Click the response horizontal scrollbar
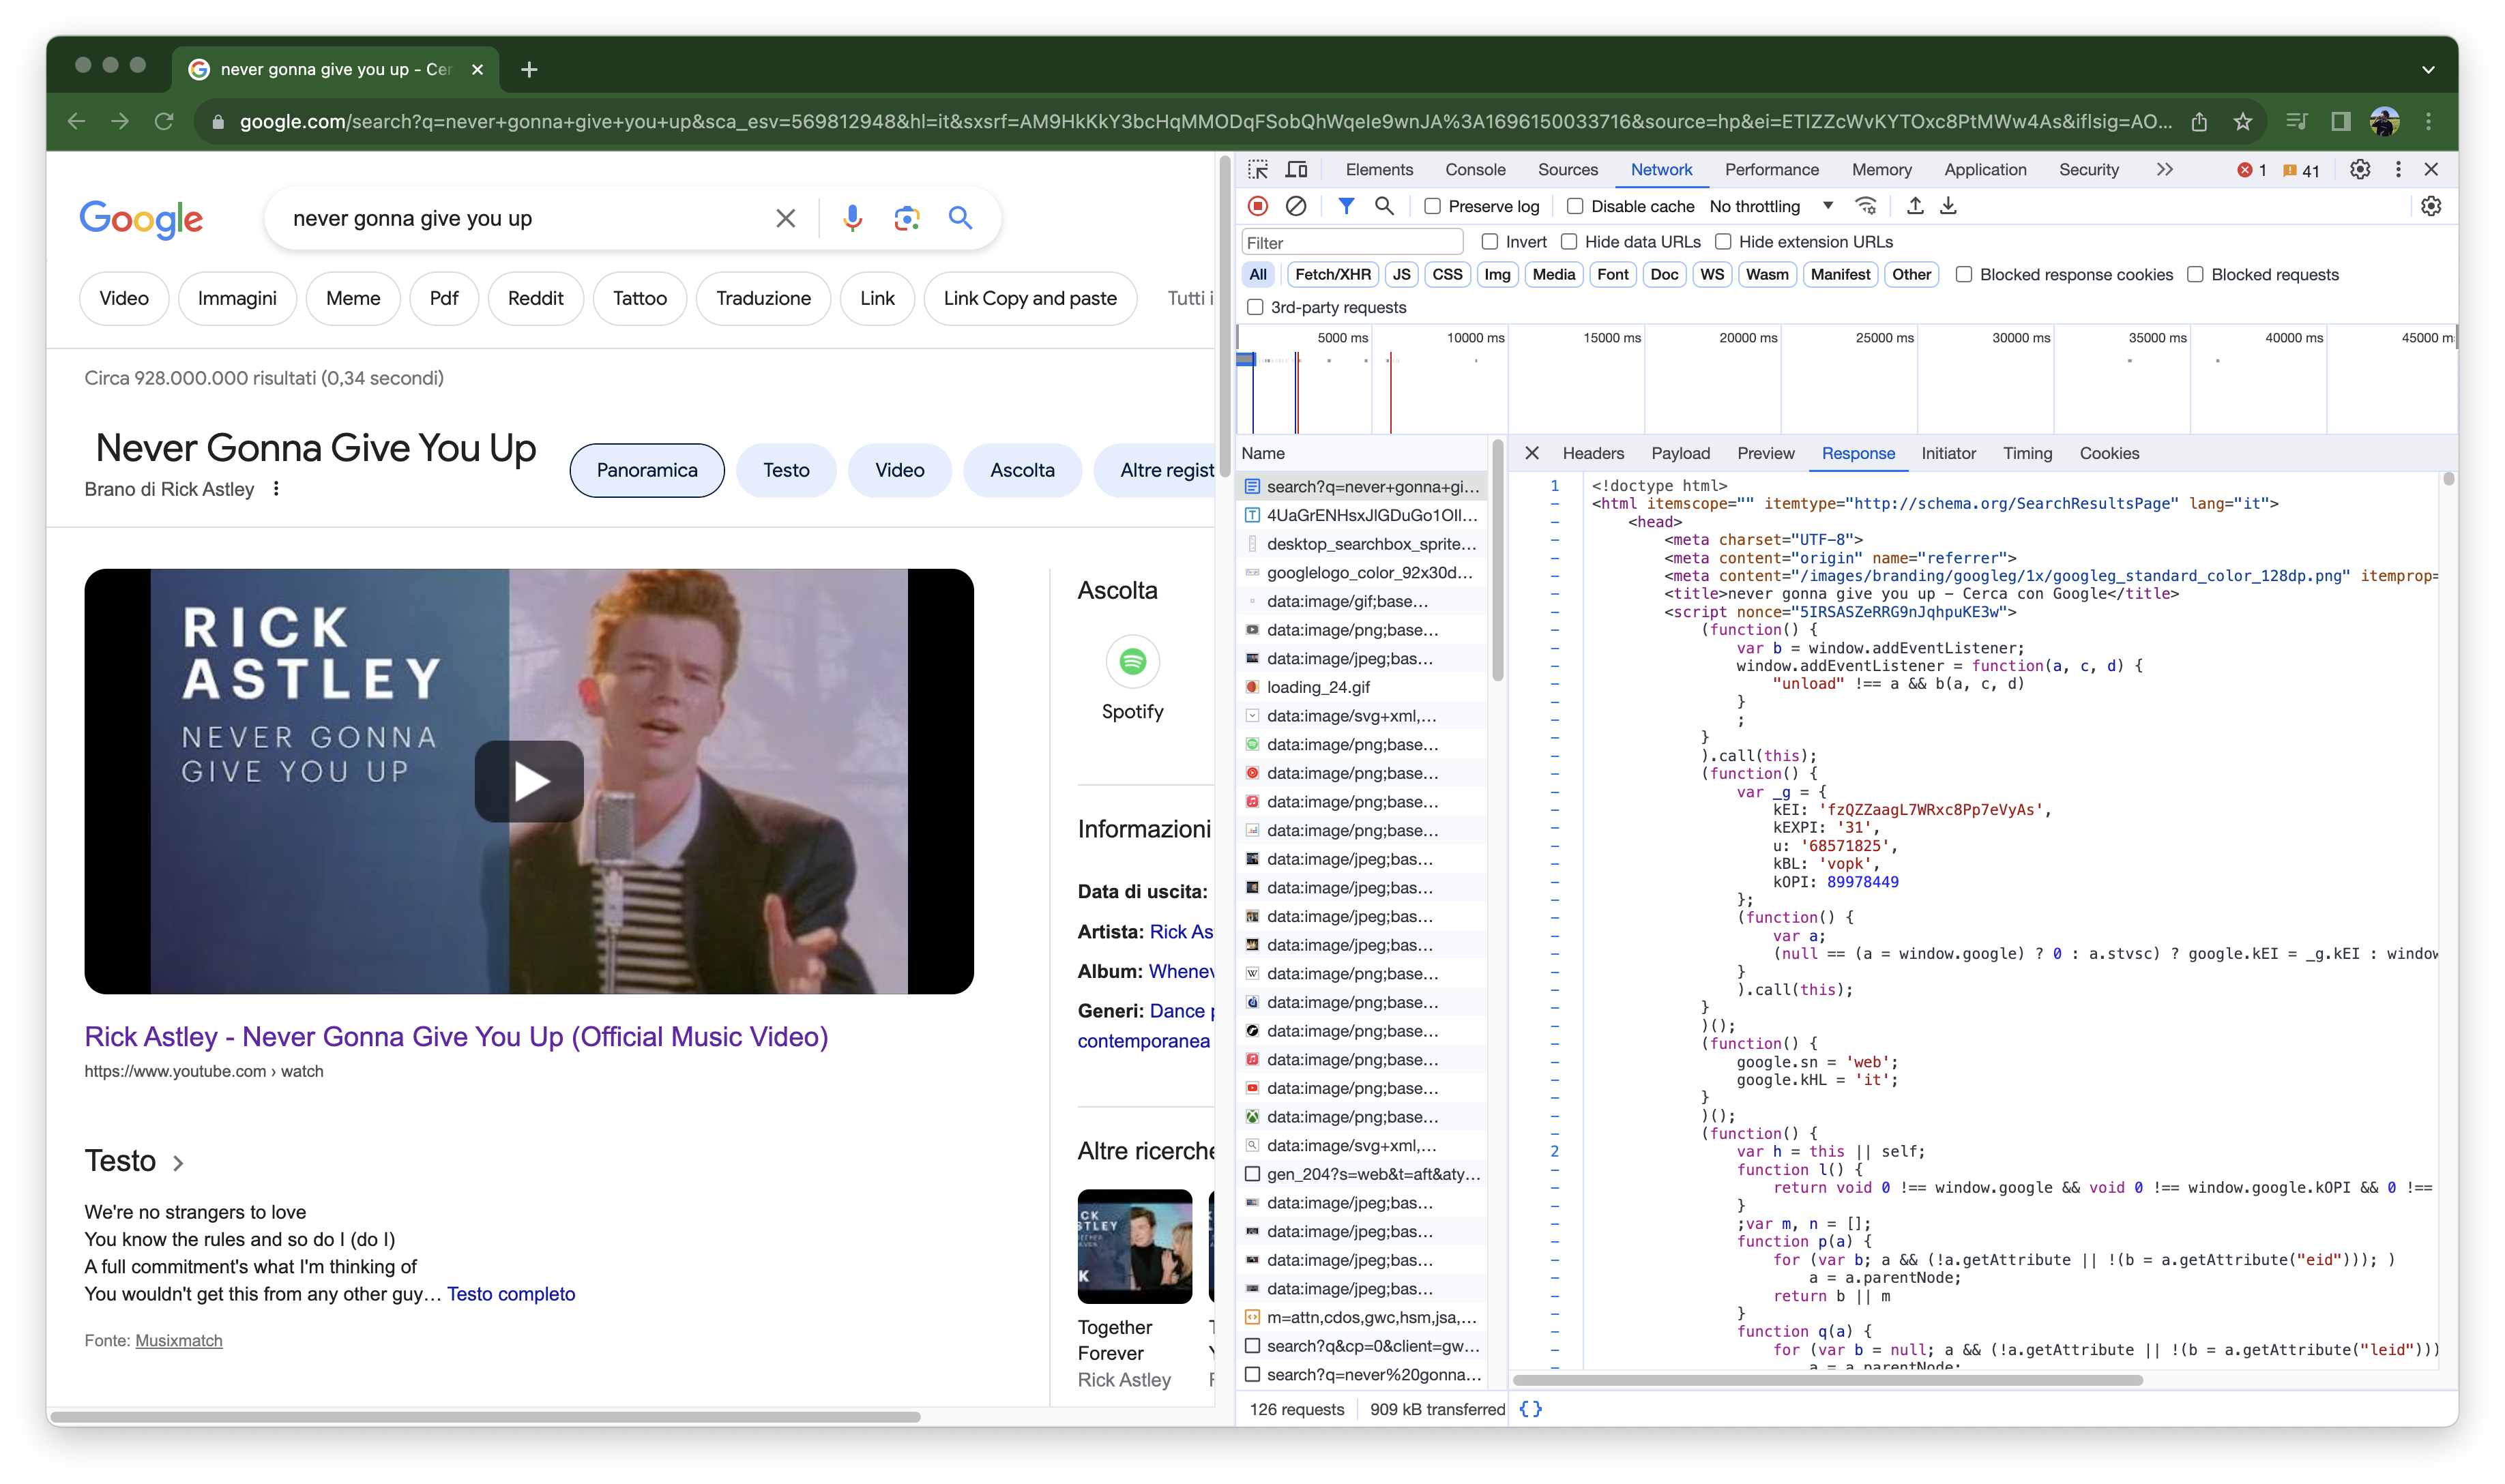Screen dimensions: 2505x1484 coord(1828,1380)
